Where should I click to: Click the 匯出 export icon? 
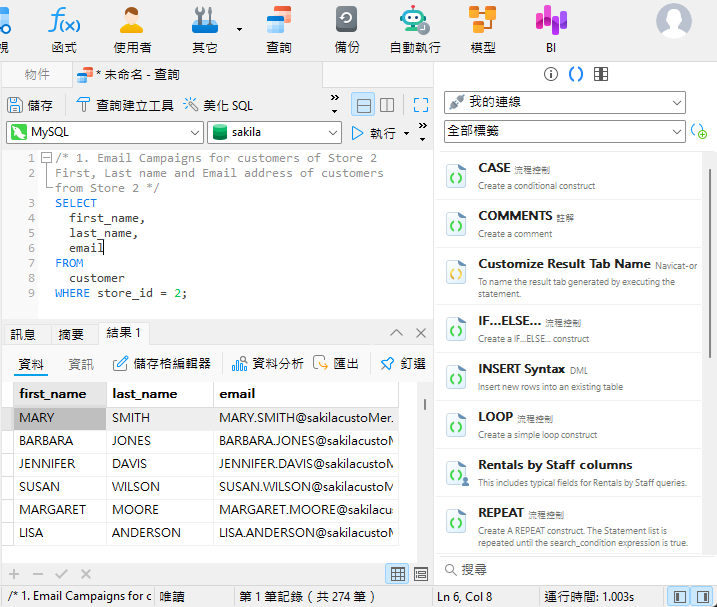click(336, 364)
